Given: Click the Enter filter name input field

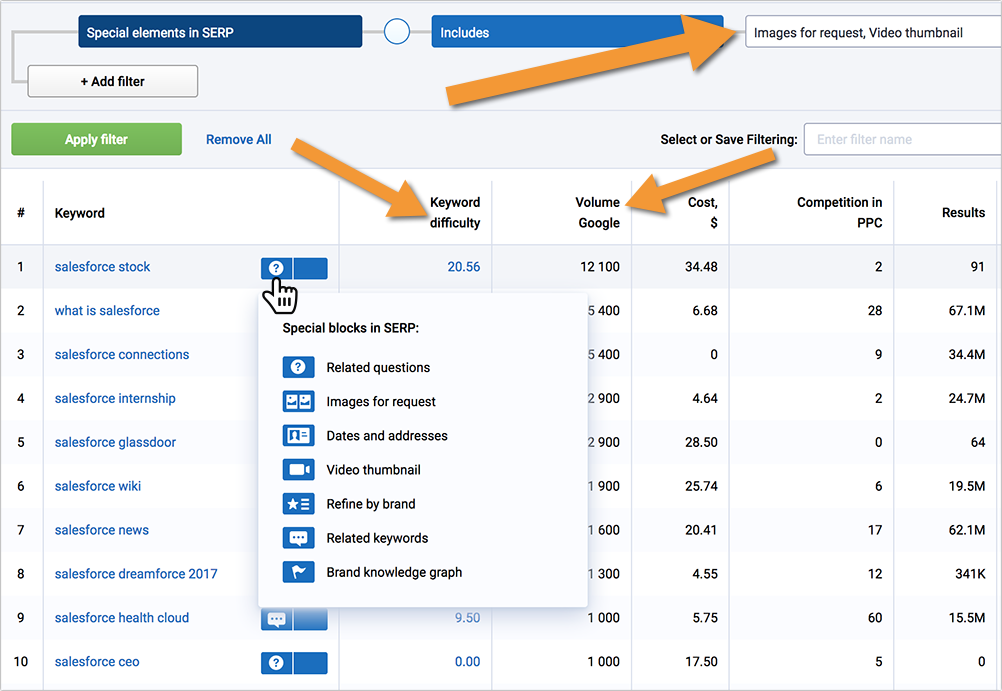Looking at the screenshot, I should (902, 139).
